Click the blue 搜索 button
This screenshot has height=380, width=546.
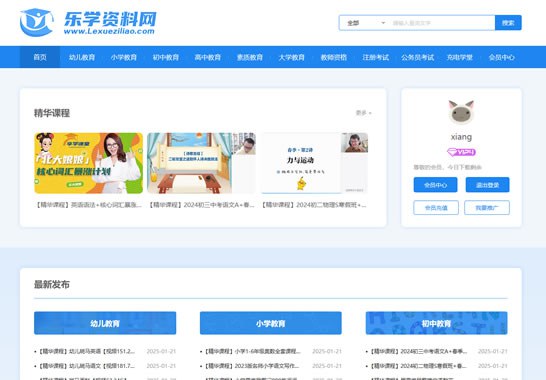click(508, 23)
